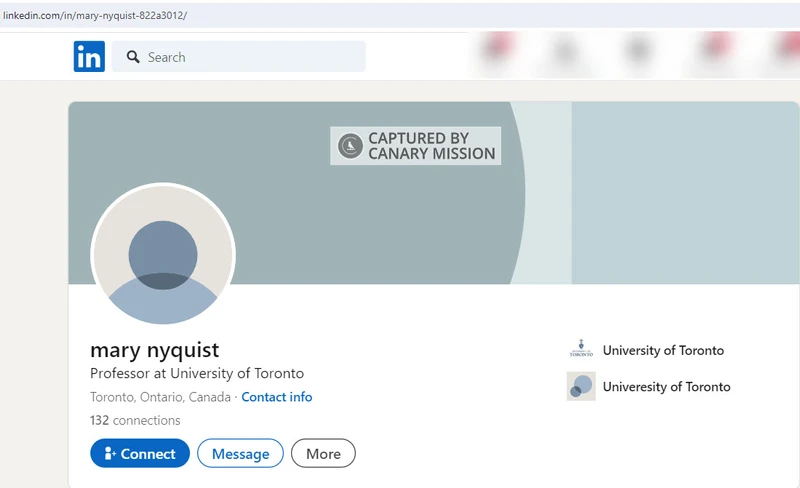Image resolution: width=800 pixels, height=488 pixels.
Task: Click the University of Toronto crest logo
Action: [x=581, y=349]
